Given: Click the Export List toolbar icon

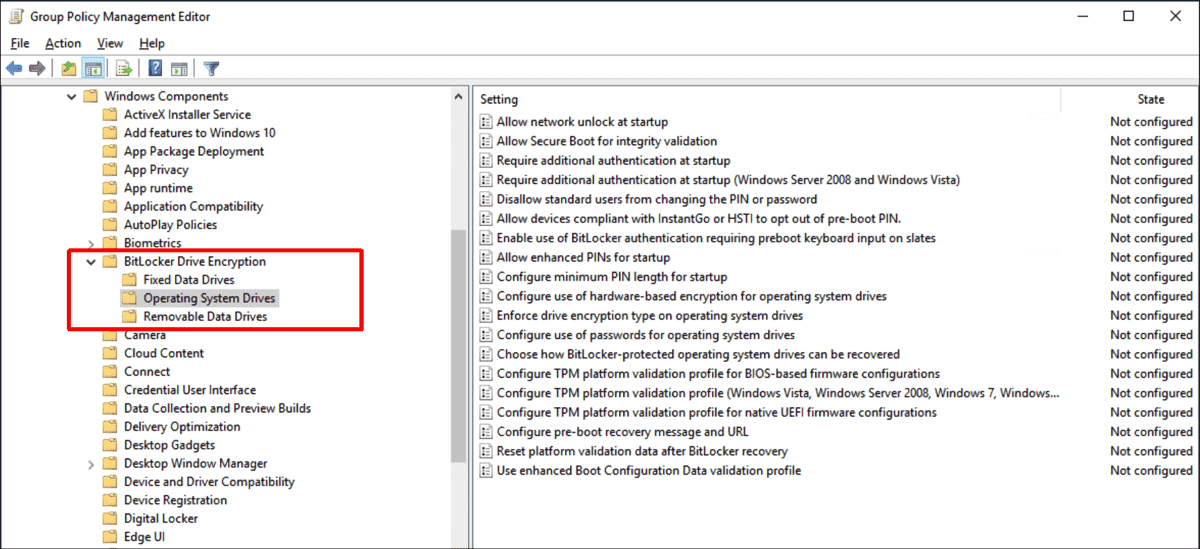Looking at the screenshot, I should point(124,68).
